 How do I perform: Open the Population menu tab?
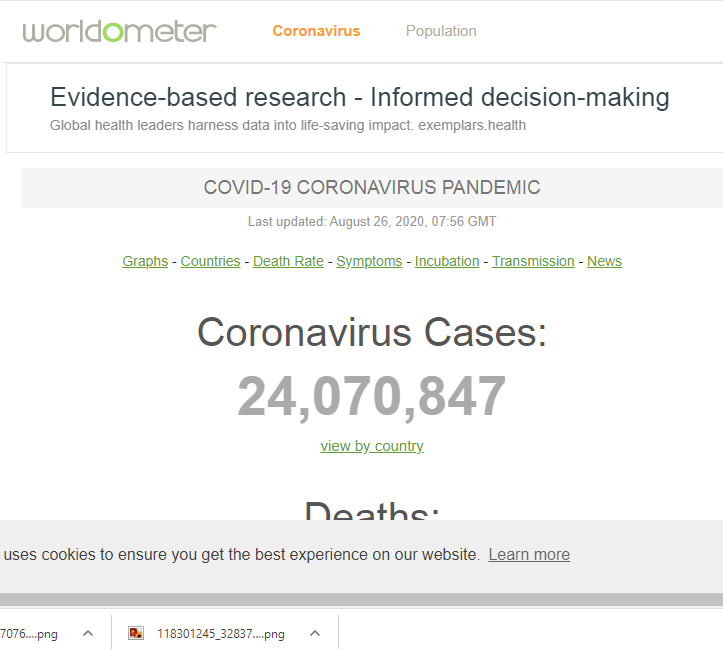[x=441, y=31]
